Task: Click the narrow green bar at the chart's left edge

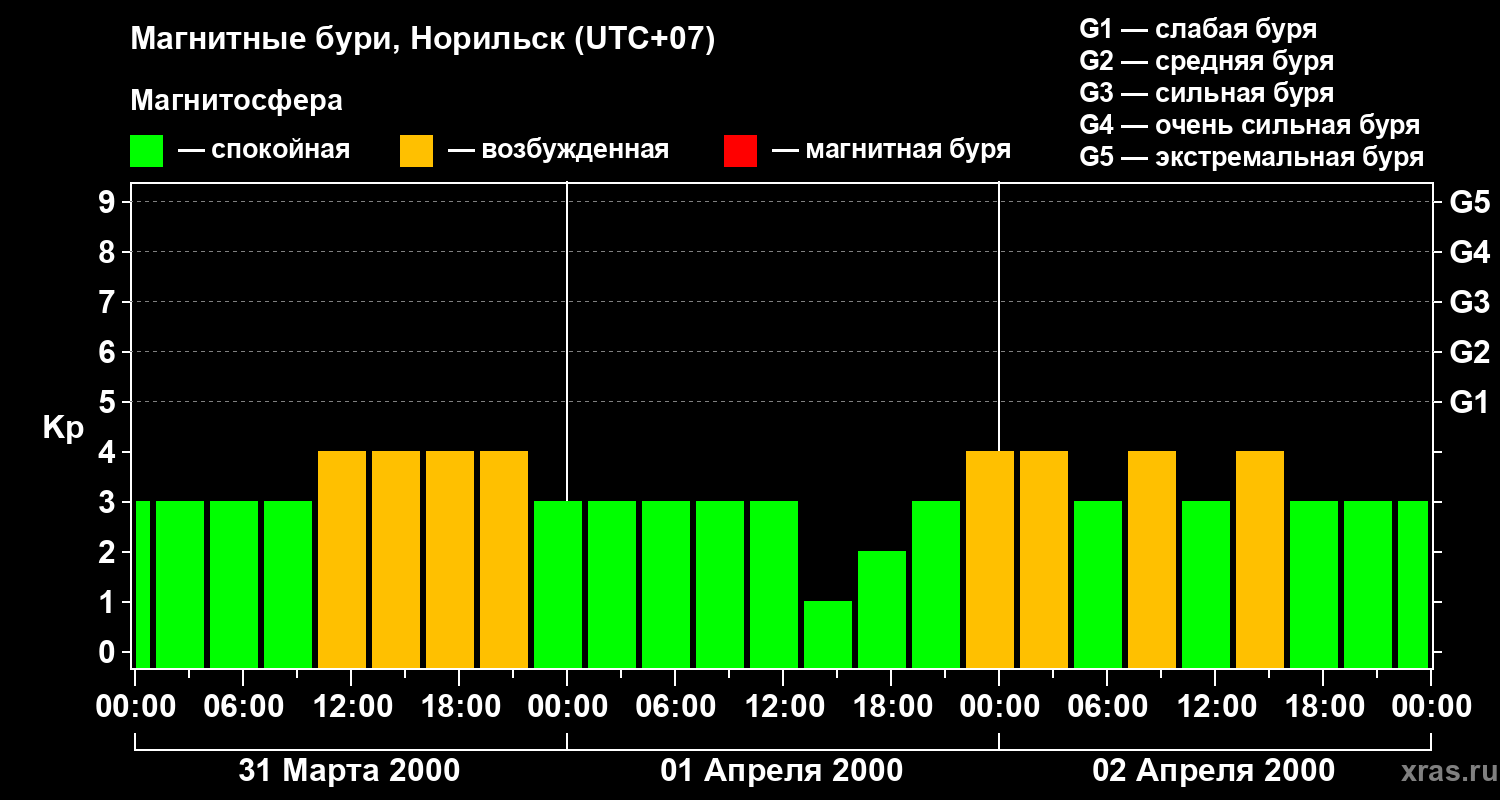Action: 142,584
